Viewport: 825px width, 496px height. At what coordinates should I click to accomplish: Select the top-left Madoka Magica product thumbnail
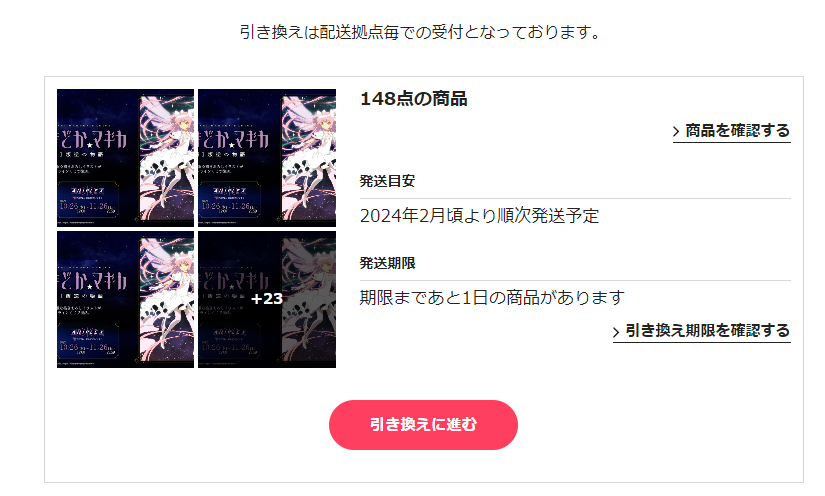point(125,158)
